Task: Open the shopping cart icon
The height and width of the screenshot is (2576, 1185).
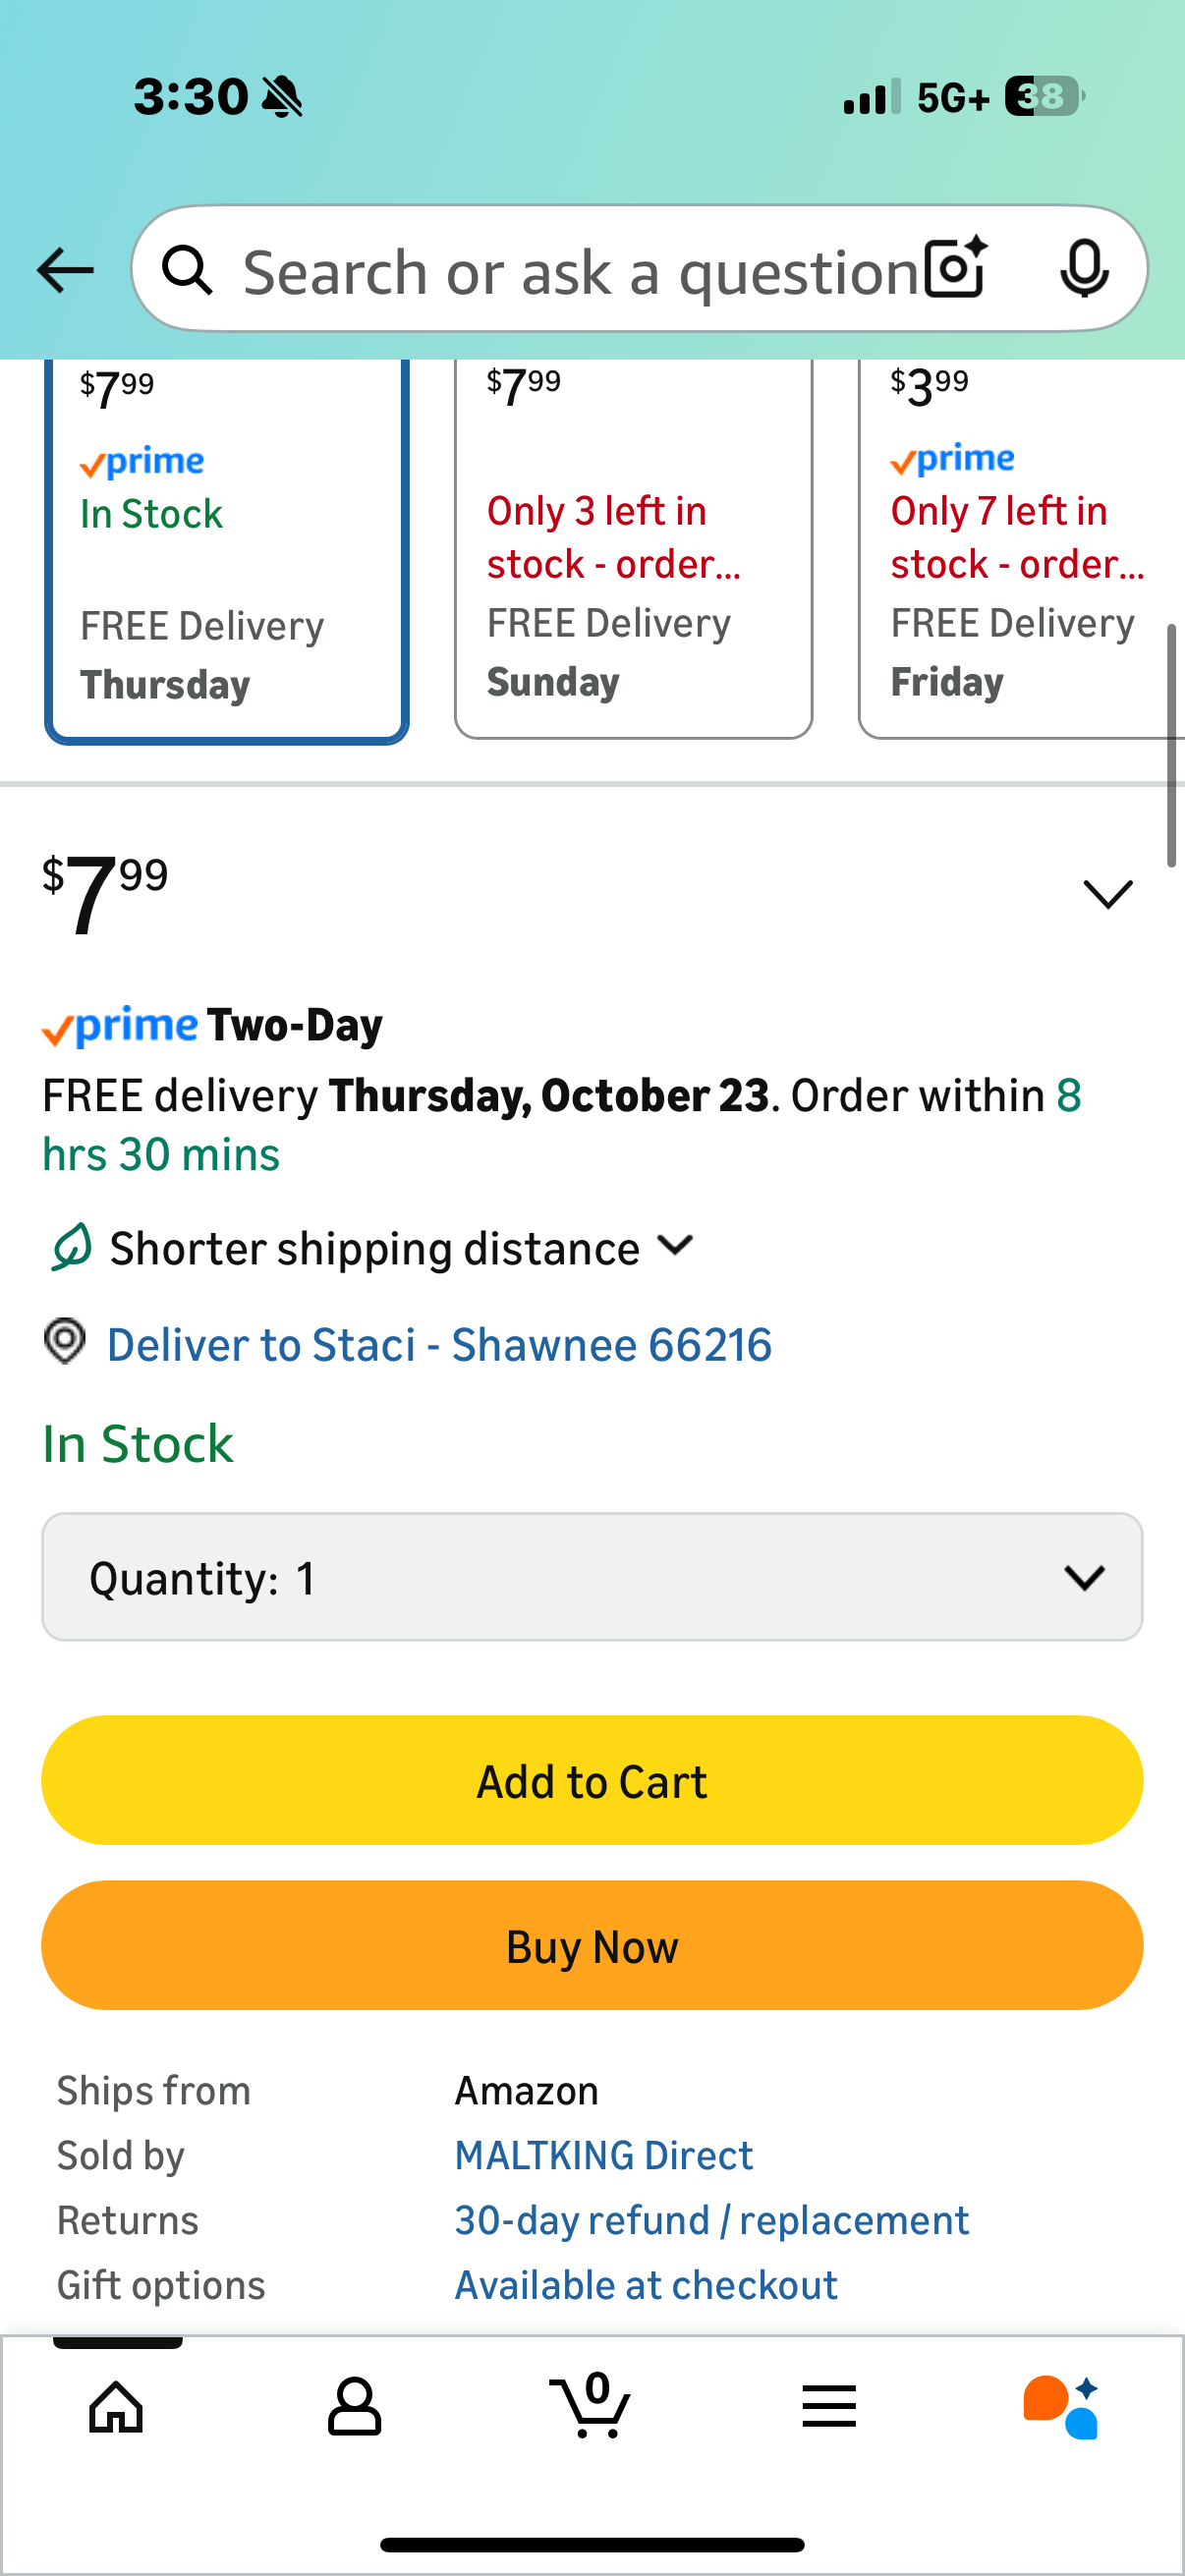Action: coord(591,2406)
